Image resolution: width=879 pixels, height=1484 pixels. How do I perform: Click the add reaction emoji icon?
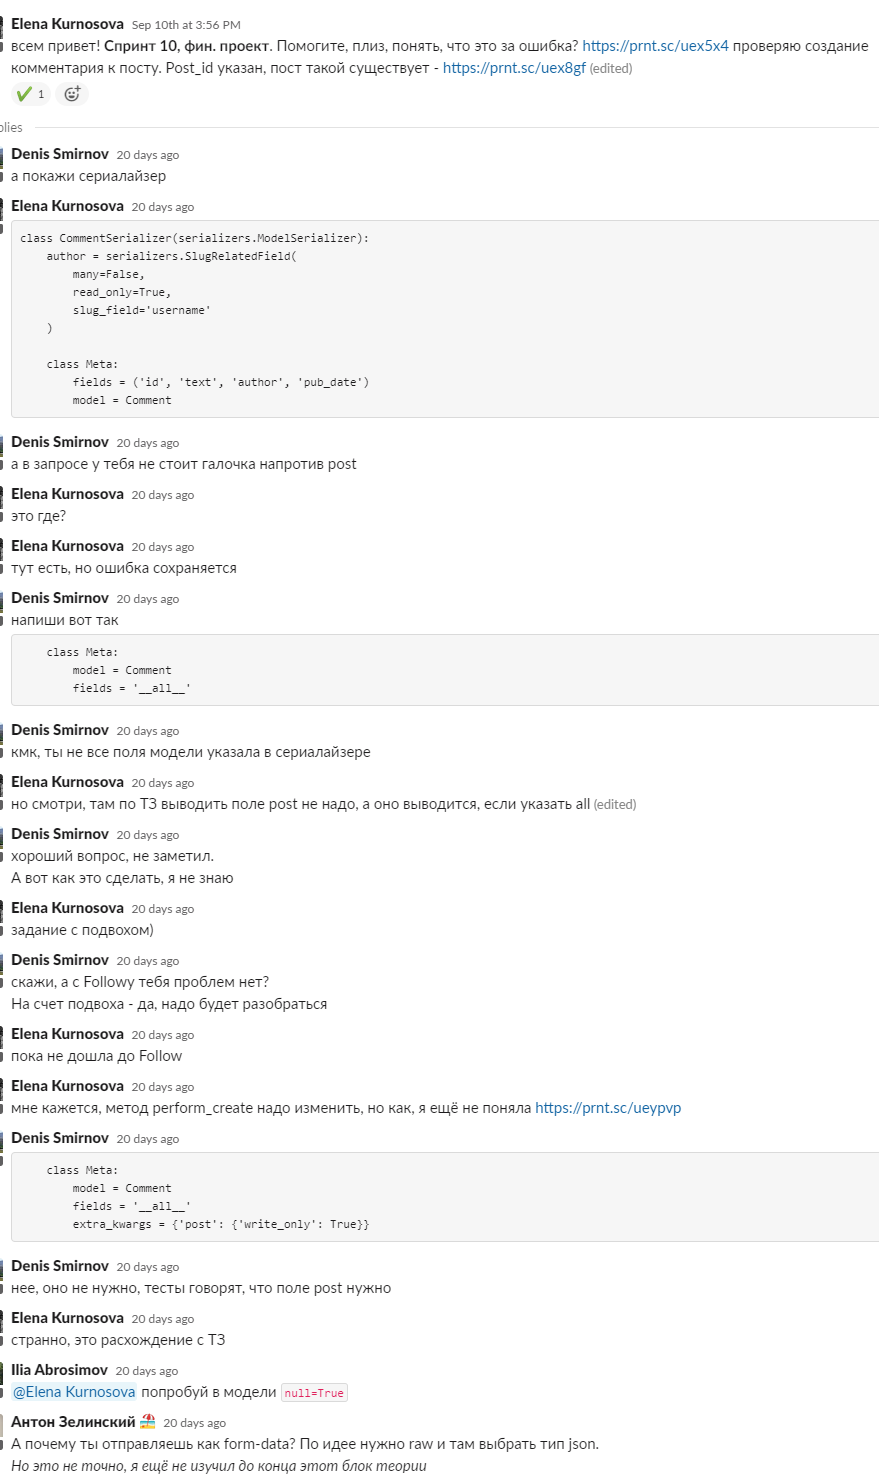[x=72, y=94]
